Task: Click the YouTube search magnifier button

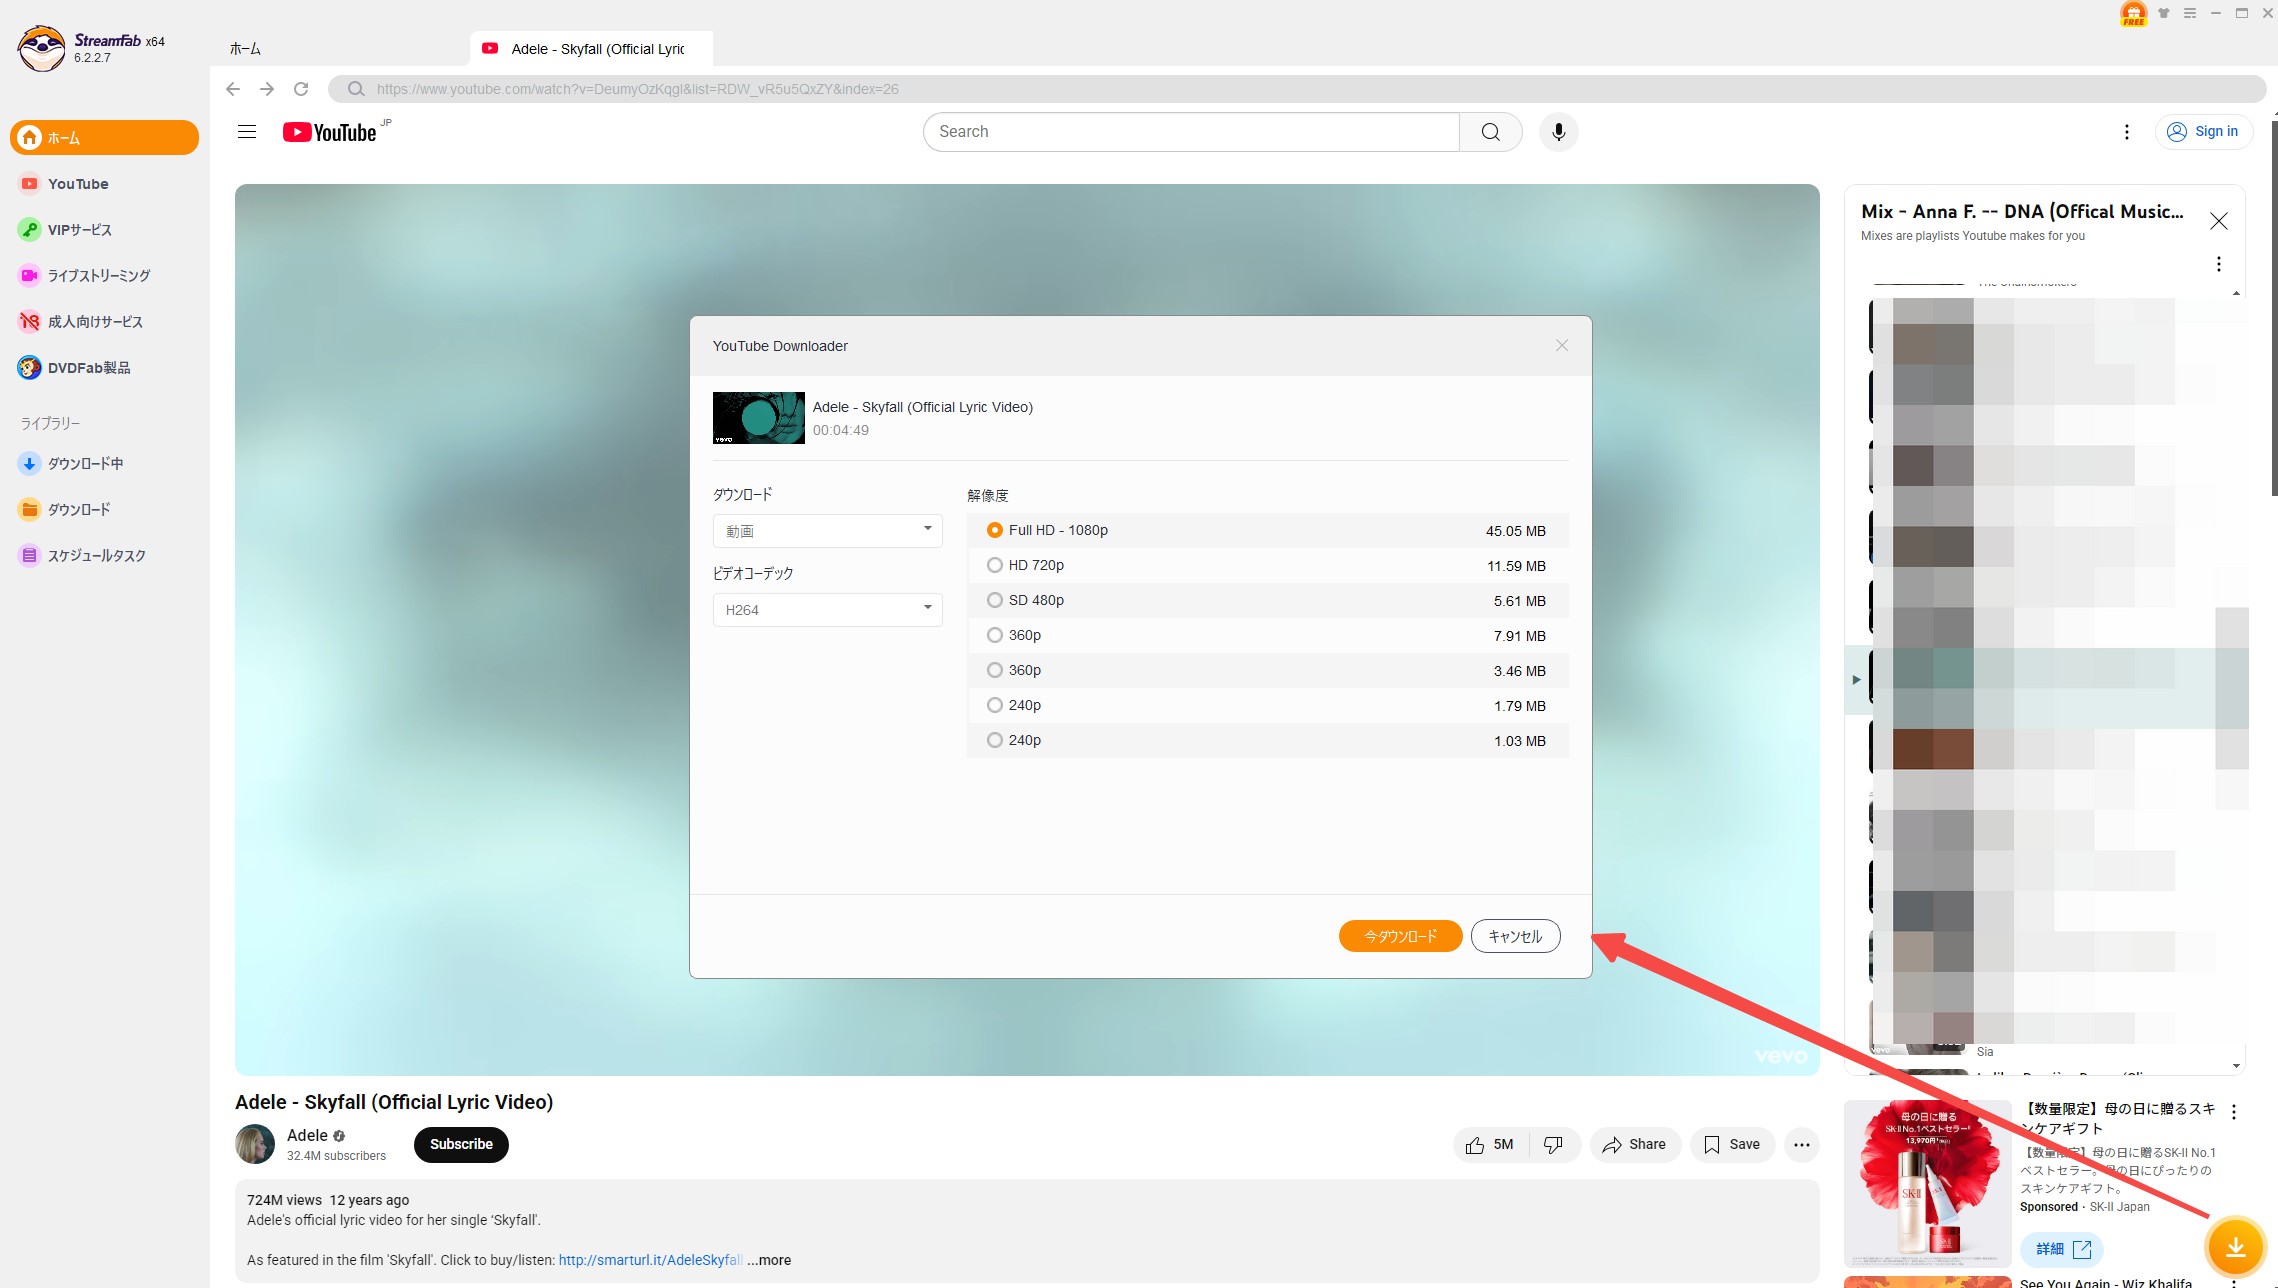Action: pyautogui.click(x=1490, y=132)
